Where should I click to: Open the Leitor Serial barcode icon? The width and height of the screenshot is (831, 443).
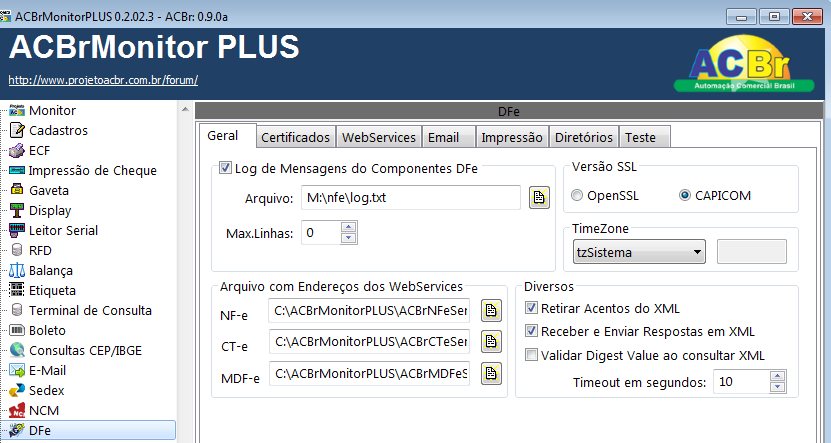coord(17,231)
